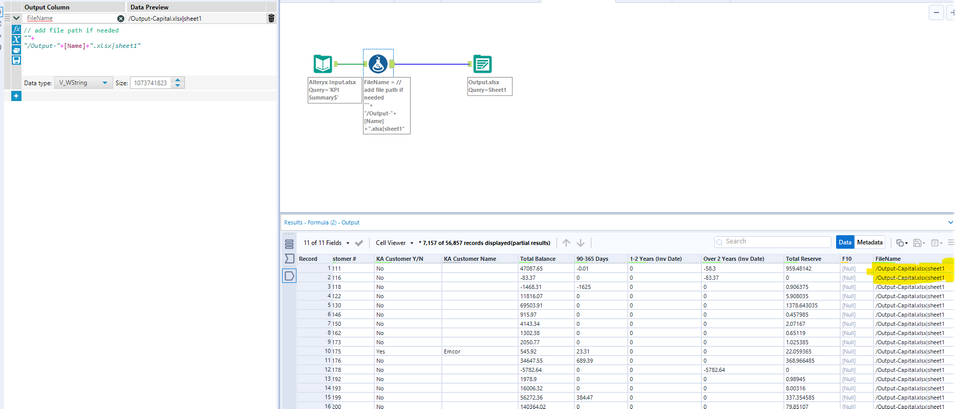Click the Size value field 1073741823

149,83
